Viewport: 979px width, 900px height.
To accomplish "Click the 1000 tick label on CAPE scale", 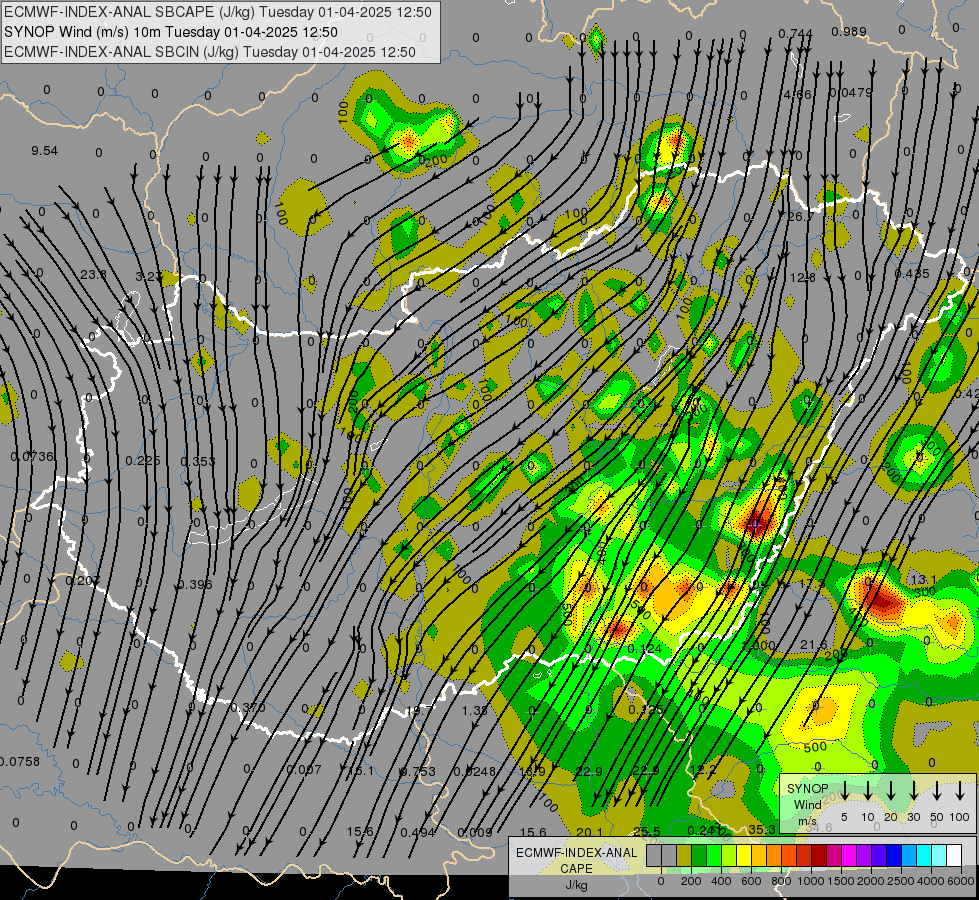I will [810, 881].
